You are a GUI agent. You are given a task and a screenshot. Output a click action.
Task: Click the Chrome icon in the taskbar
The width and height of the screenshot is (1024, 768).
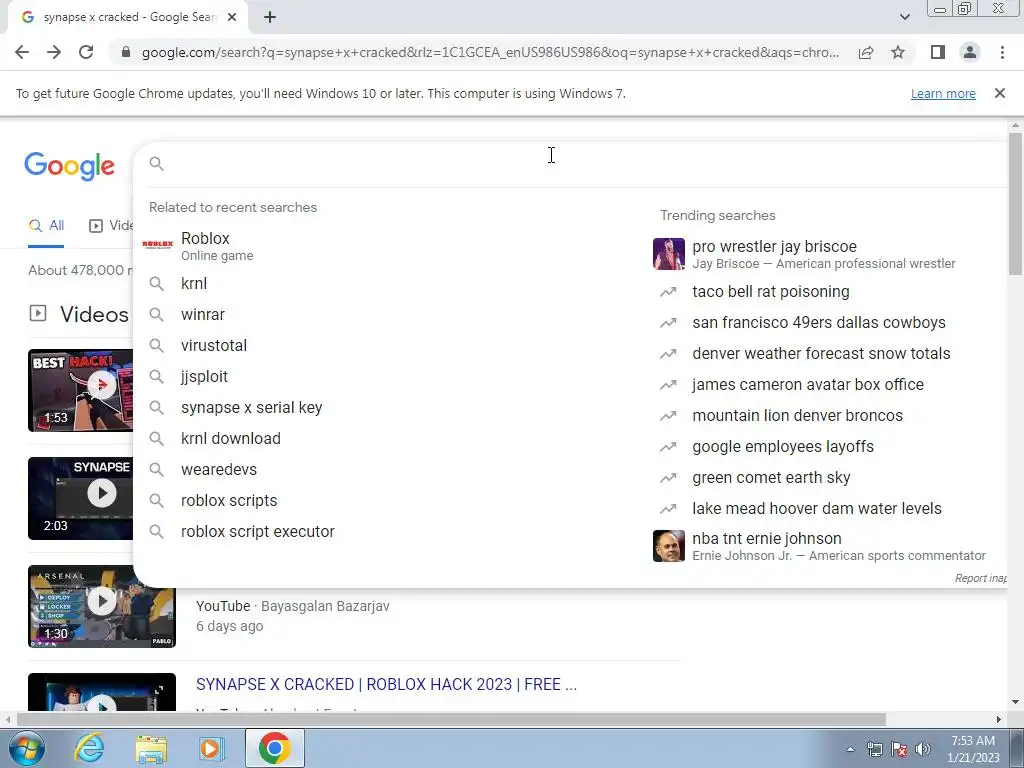pyautogui.click(x=274, y=748)
